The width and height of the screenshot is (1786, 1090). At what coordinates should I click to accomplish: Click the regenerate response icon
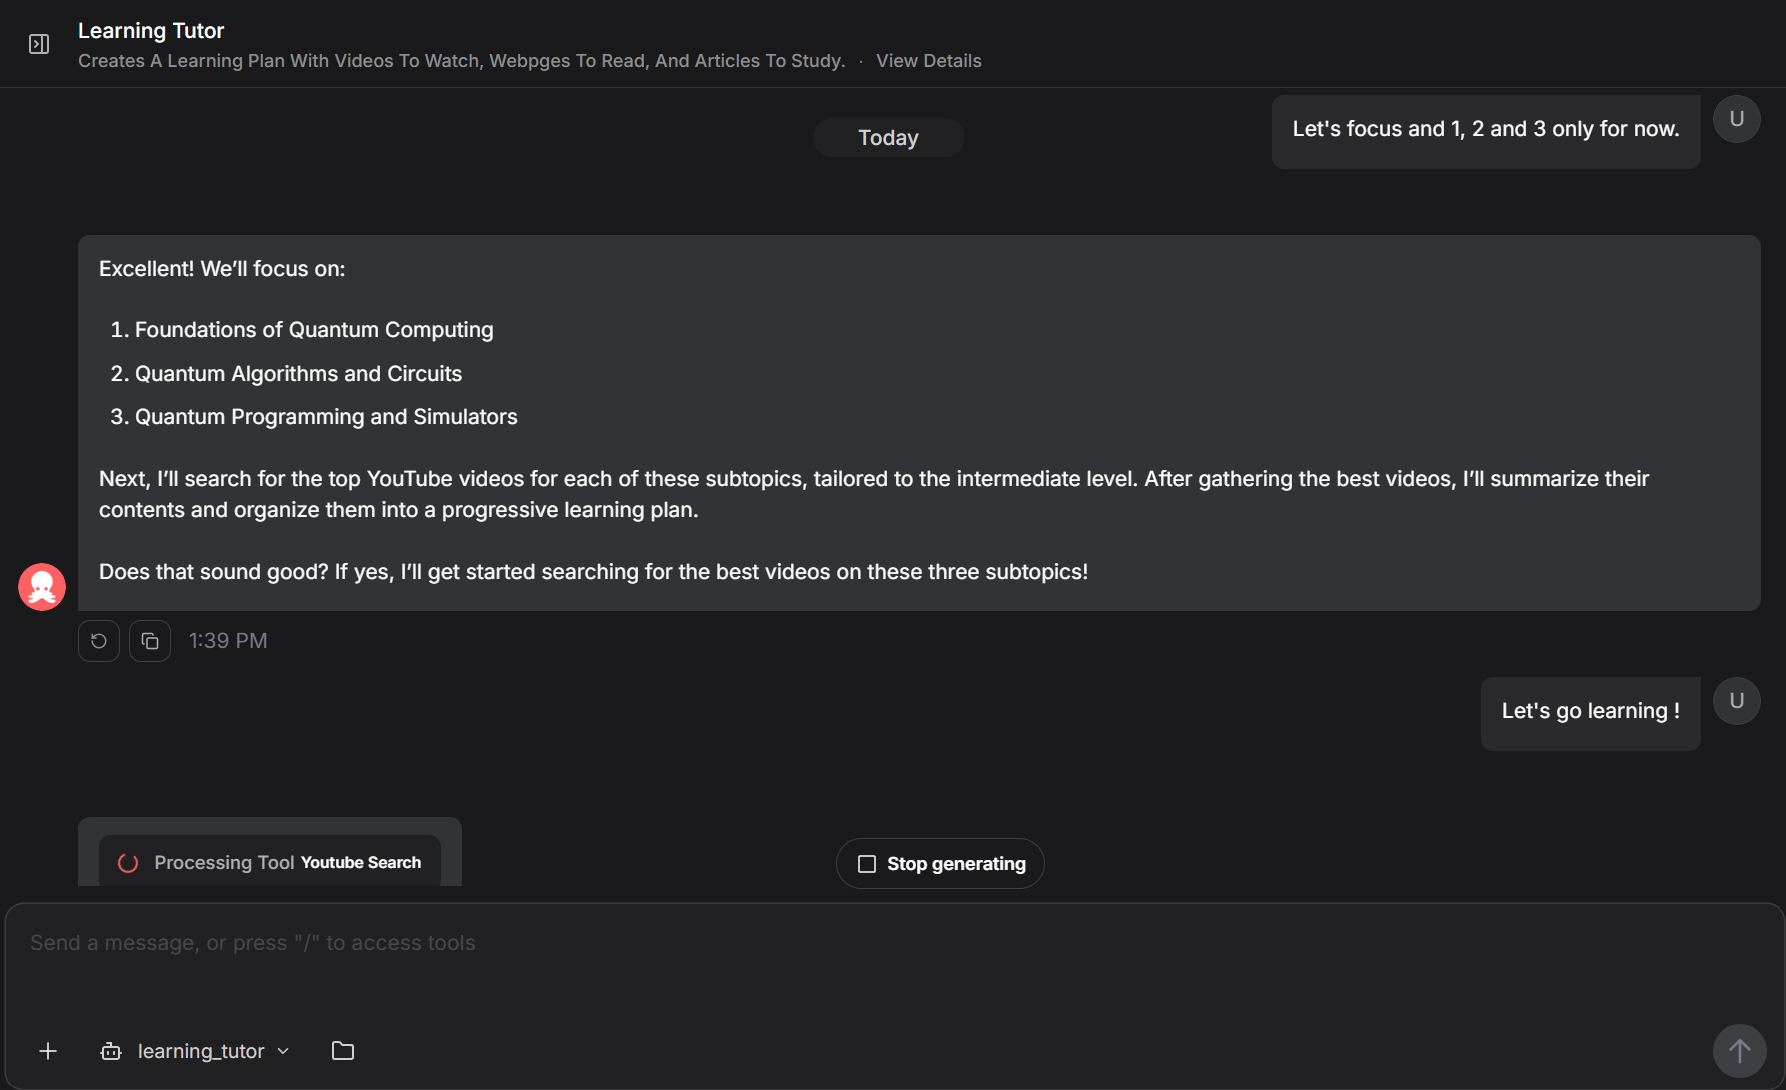pos(99,641)
